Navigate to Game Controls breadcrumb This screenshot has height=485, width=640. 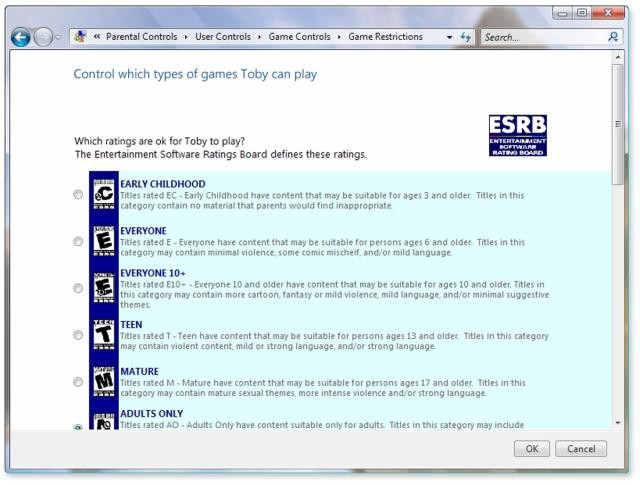(x=302, y=37)
